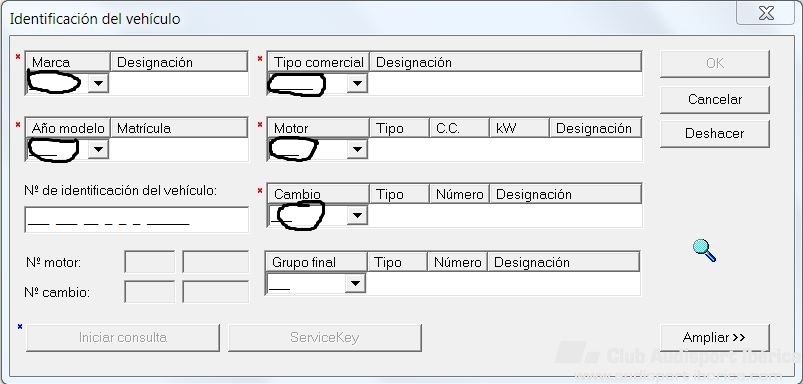
Task: Select the Grupo final column header
Action: (316, 262)
